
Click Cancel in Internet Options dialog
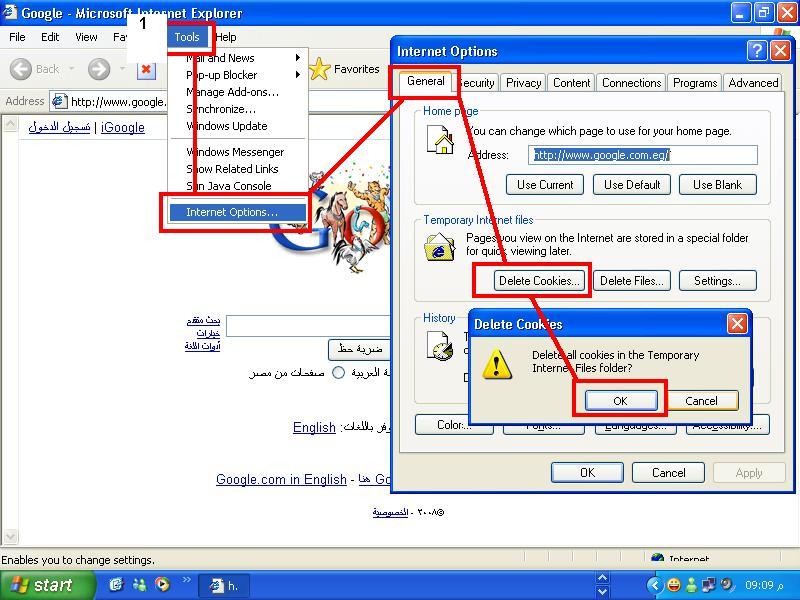(668, 473)
